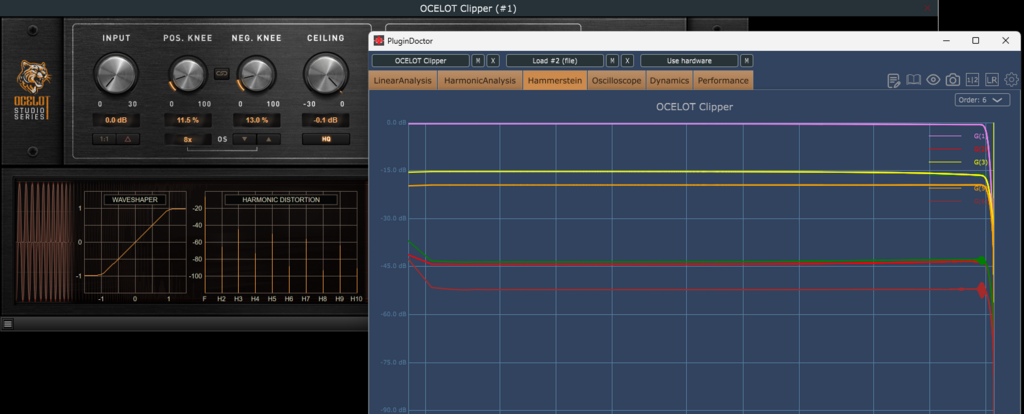This screenshot has width=1024, height=414.
Task: Open the manual book icon
Action: pyautogui.click(x=913, y=80)
